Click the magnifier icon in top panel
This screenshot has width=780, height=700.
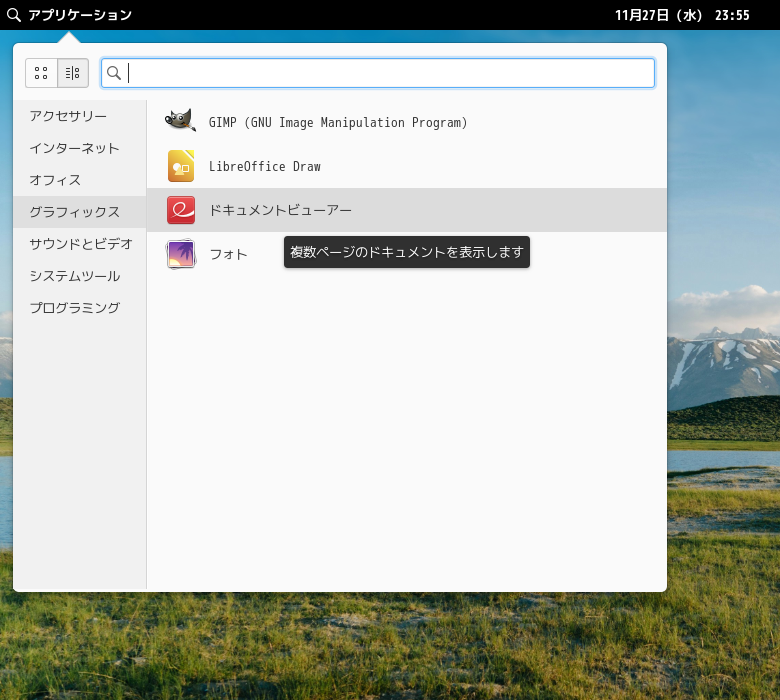[x=13, y=15]
